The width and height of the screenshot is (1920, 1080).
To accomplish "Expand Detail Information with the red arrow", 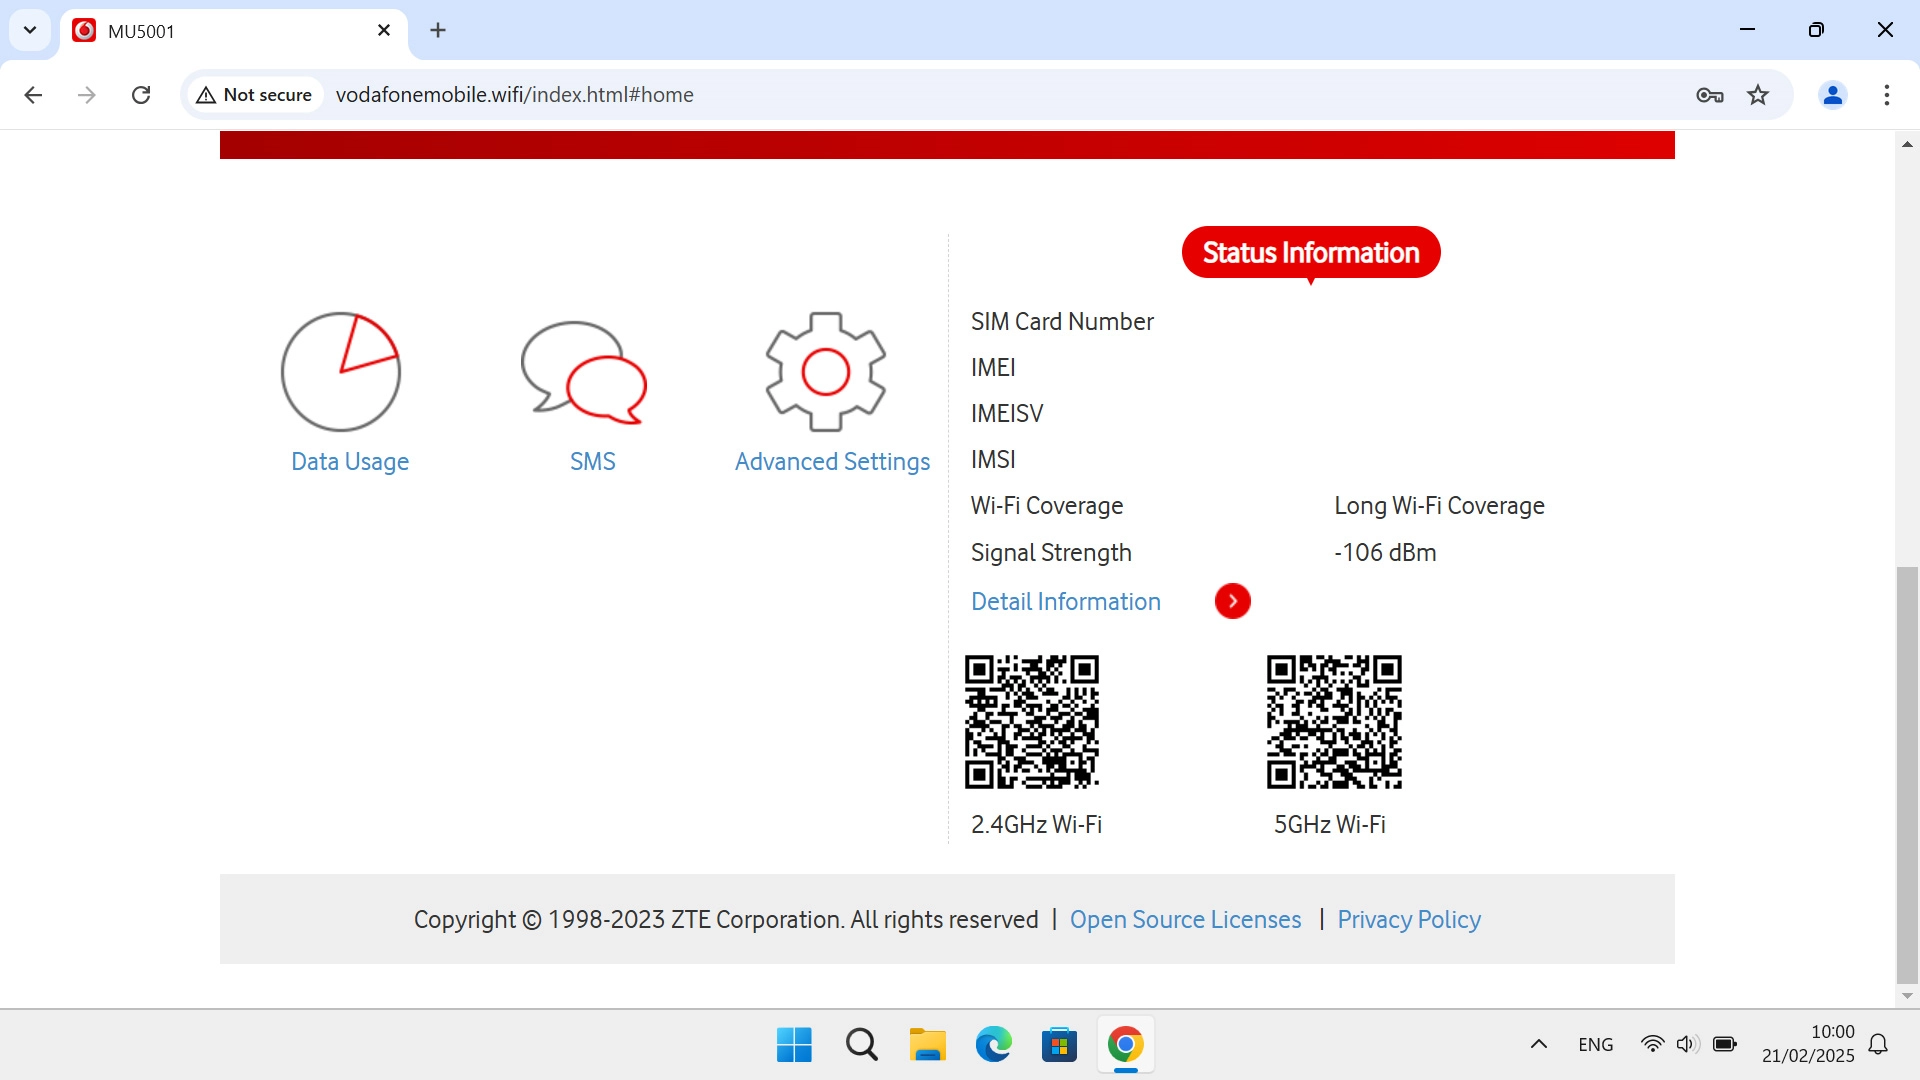I will [x=1232, y=601].
